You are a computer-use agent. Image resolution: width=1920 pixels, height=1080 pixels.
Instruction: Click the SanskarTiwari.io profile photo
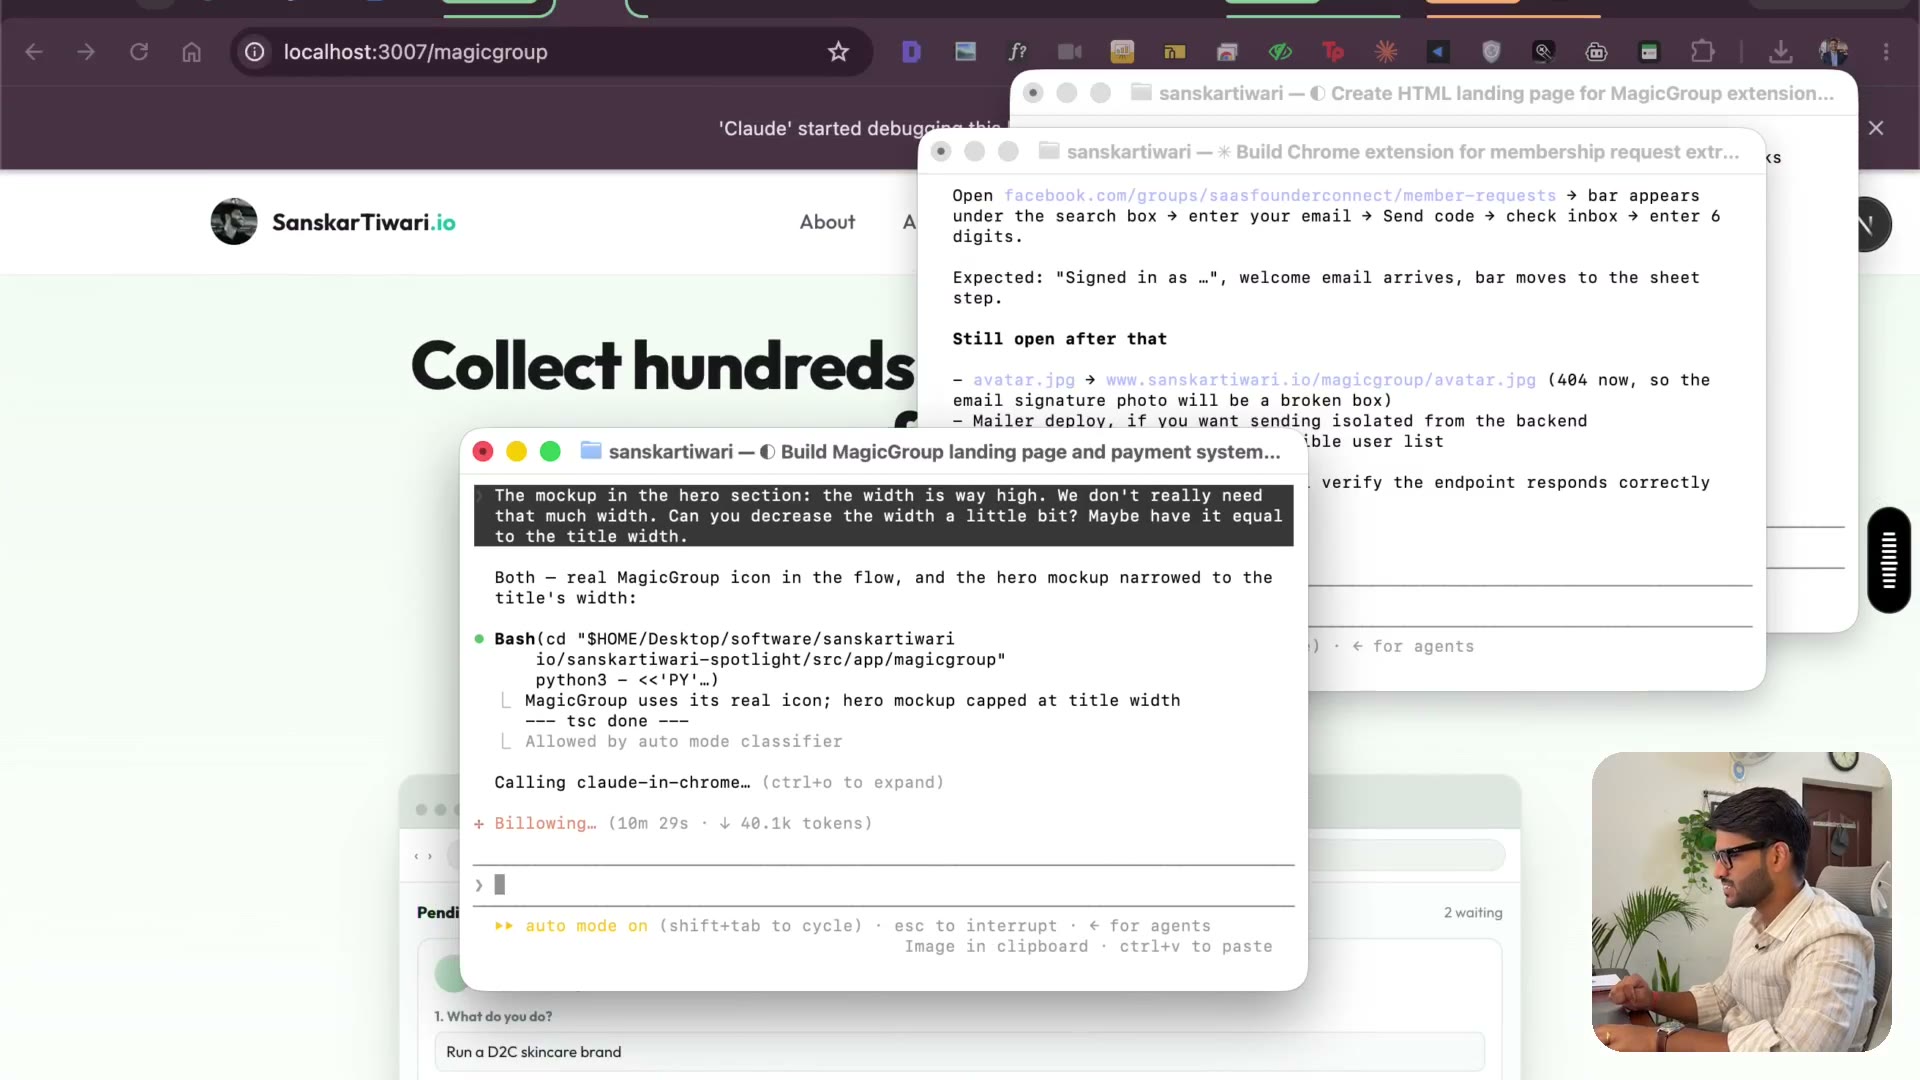234,221
